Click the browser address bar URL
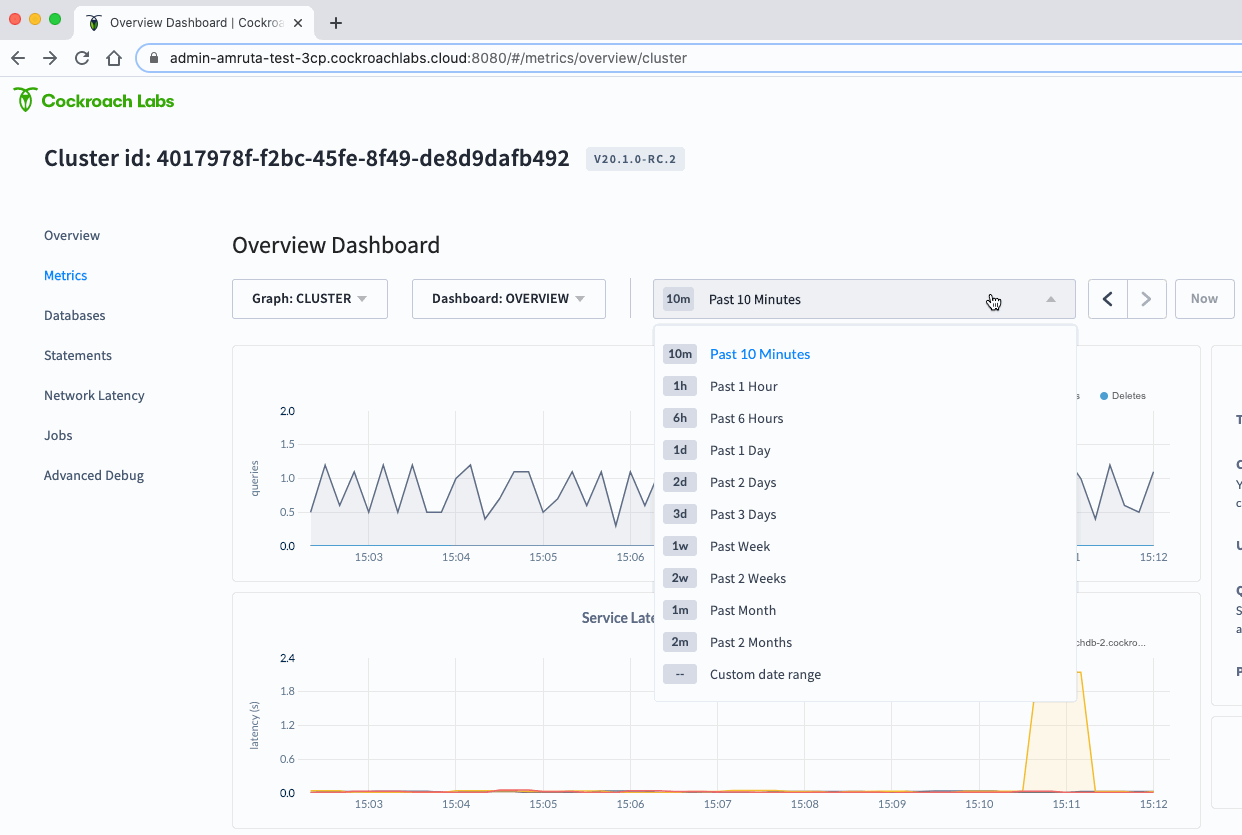 pyautogui.click(x=428, y=58)
